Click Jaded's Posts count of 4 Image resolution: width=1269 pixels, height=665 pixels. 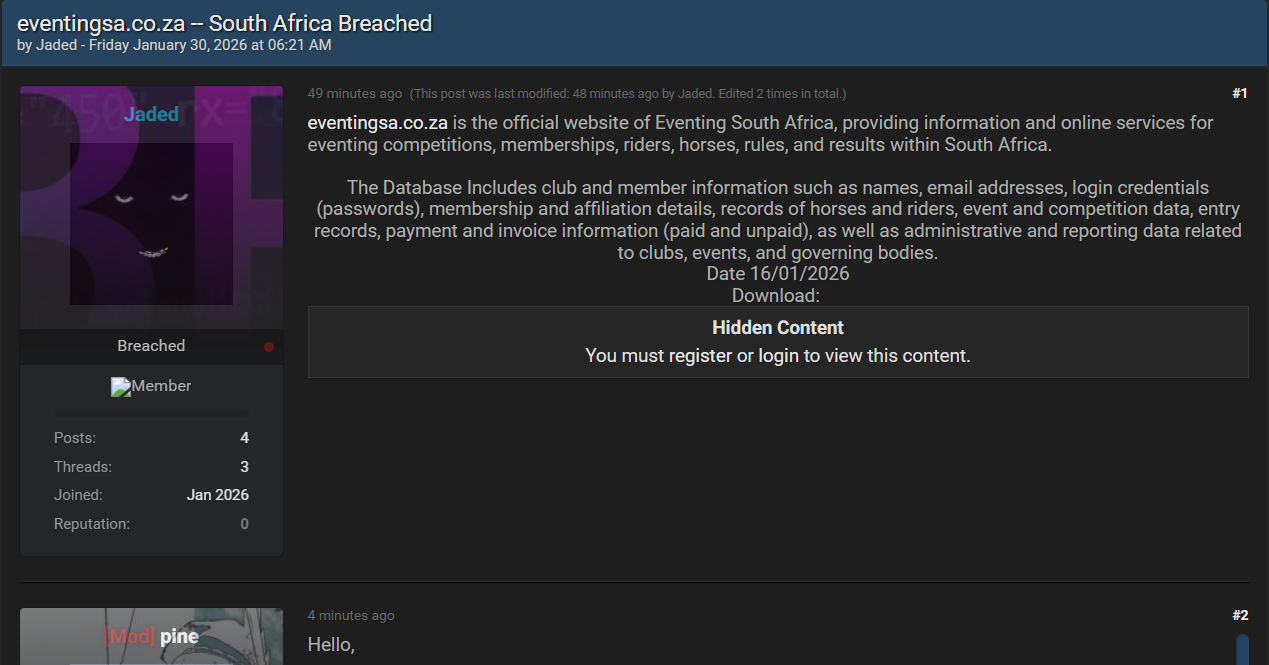coord(244,438)
